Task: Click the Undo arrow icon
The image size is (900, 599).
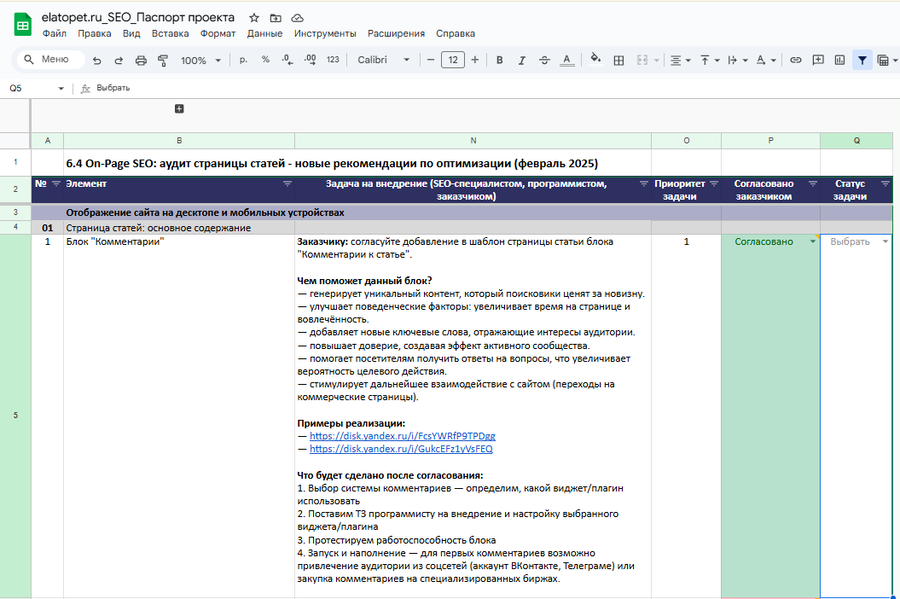Action: tap(97, 60)
